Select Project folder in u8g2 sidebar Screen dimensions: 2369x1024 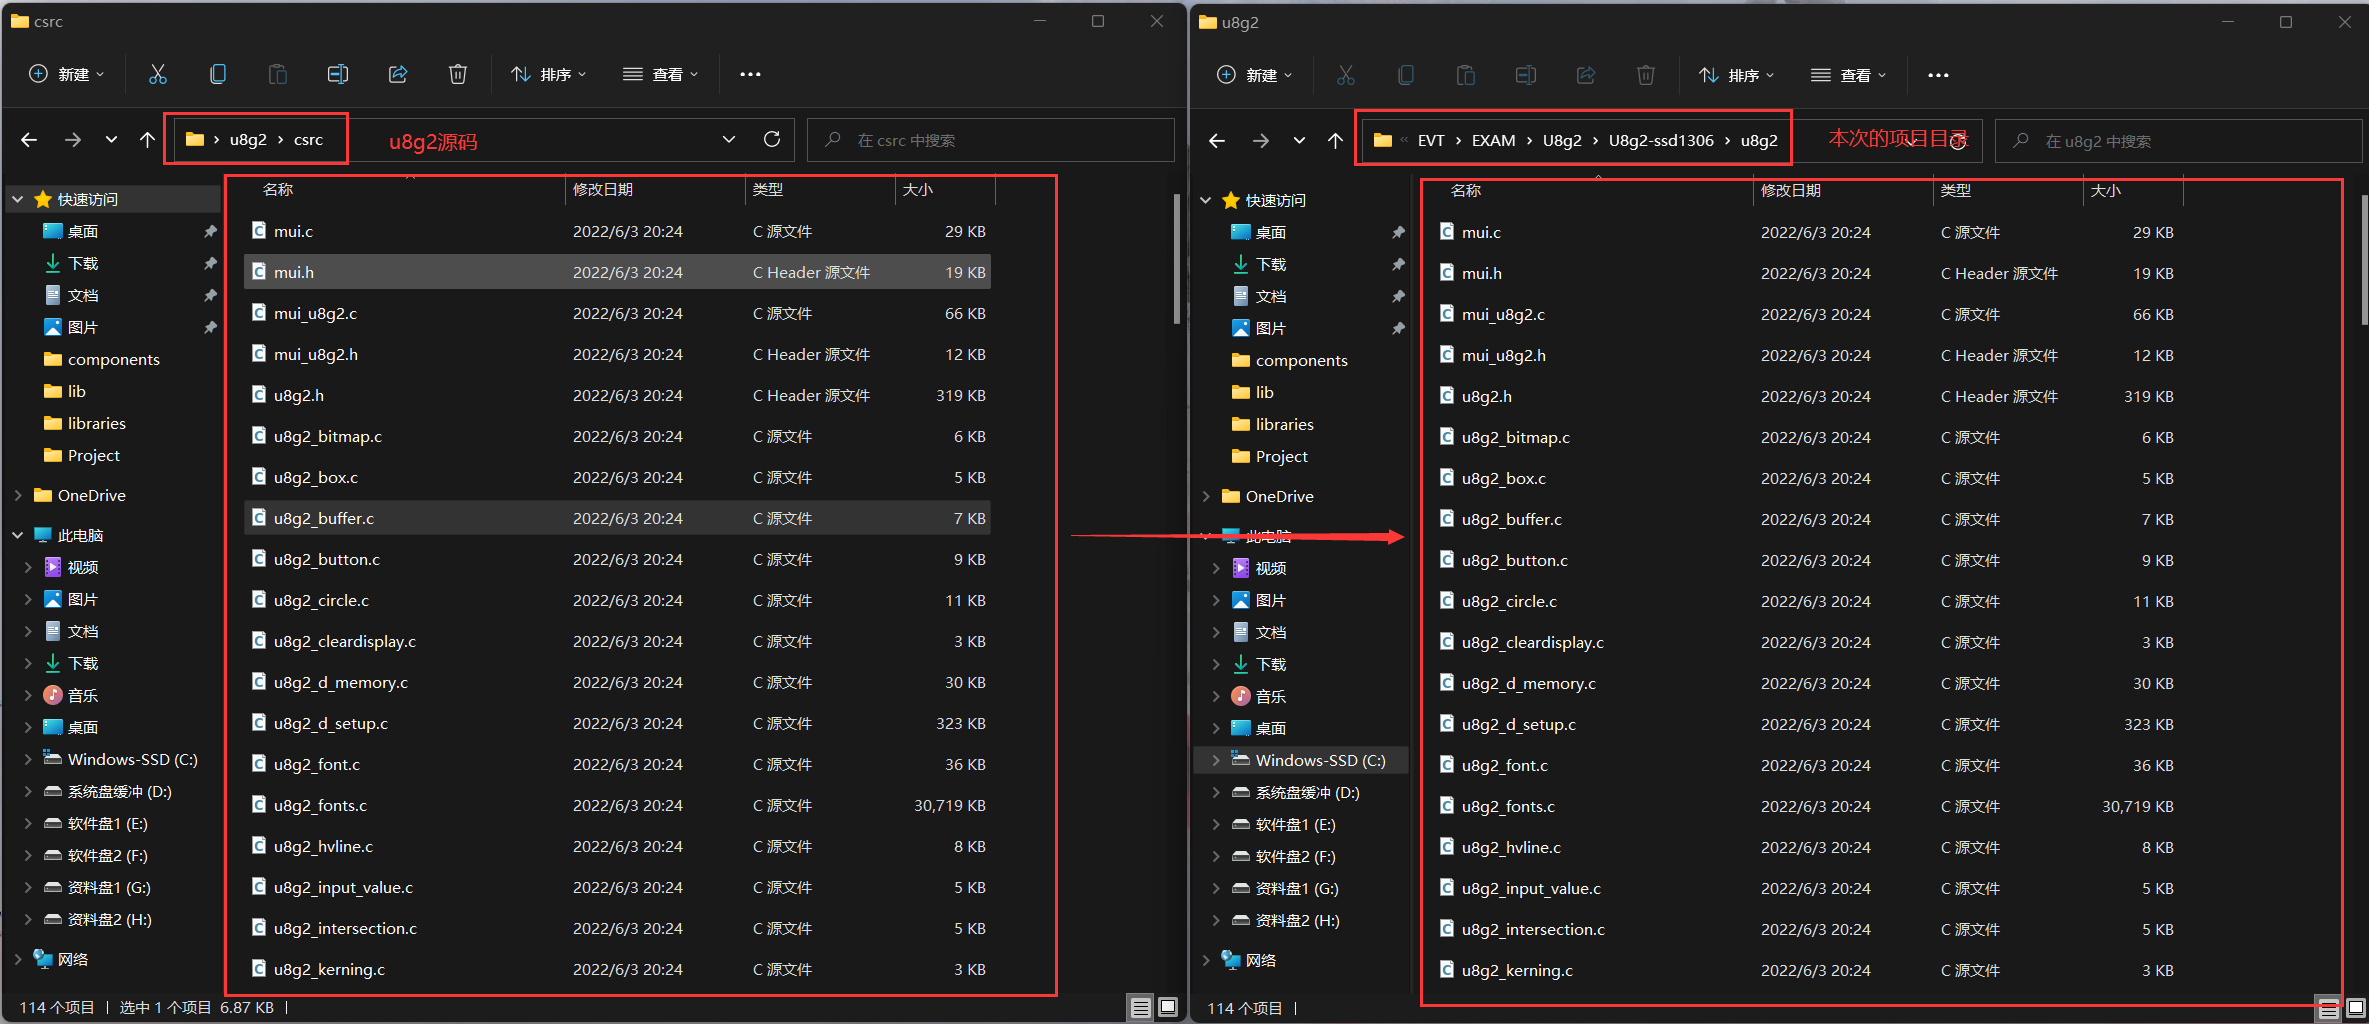click(x=1281, y=456)
